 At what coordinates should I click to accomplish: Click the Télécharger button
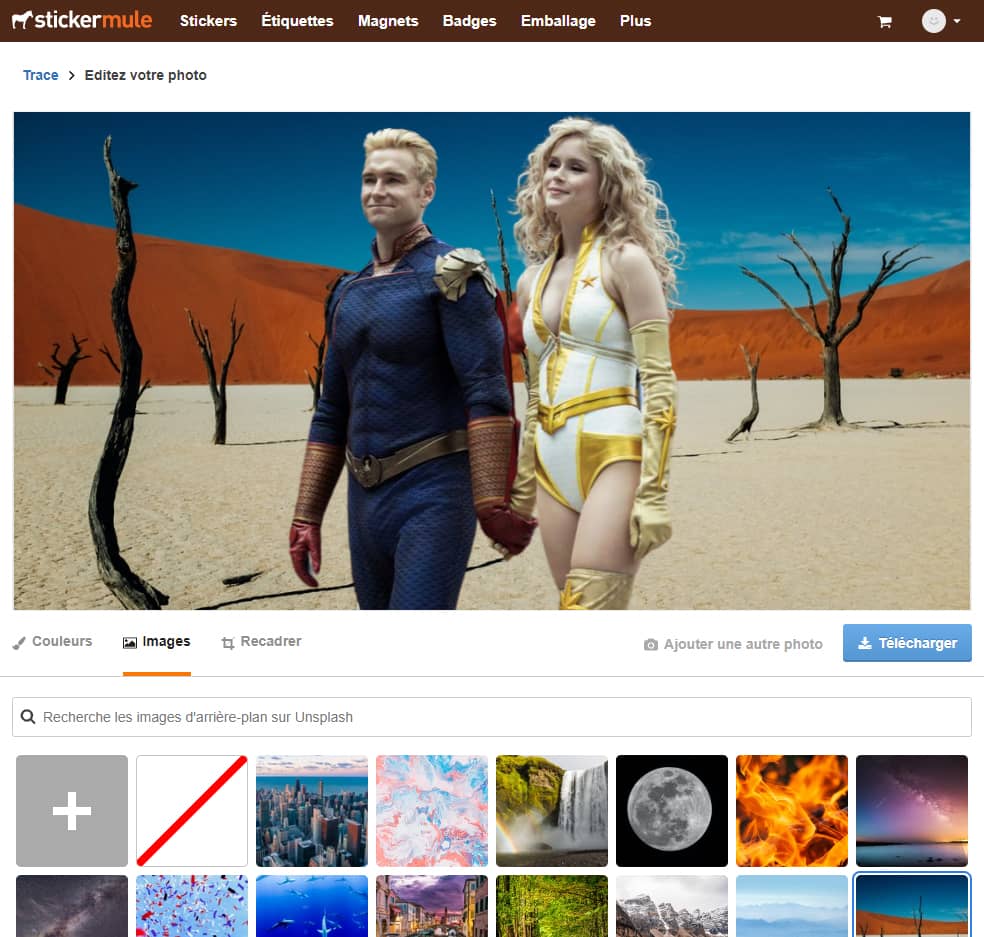pyautogui.click(x=907, y=643)
